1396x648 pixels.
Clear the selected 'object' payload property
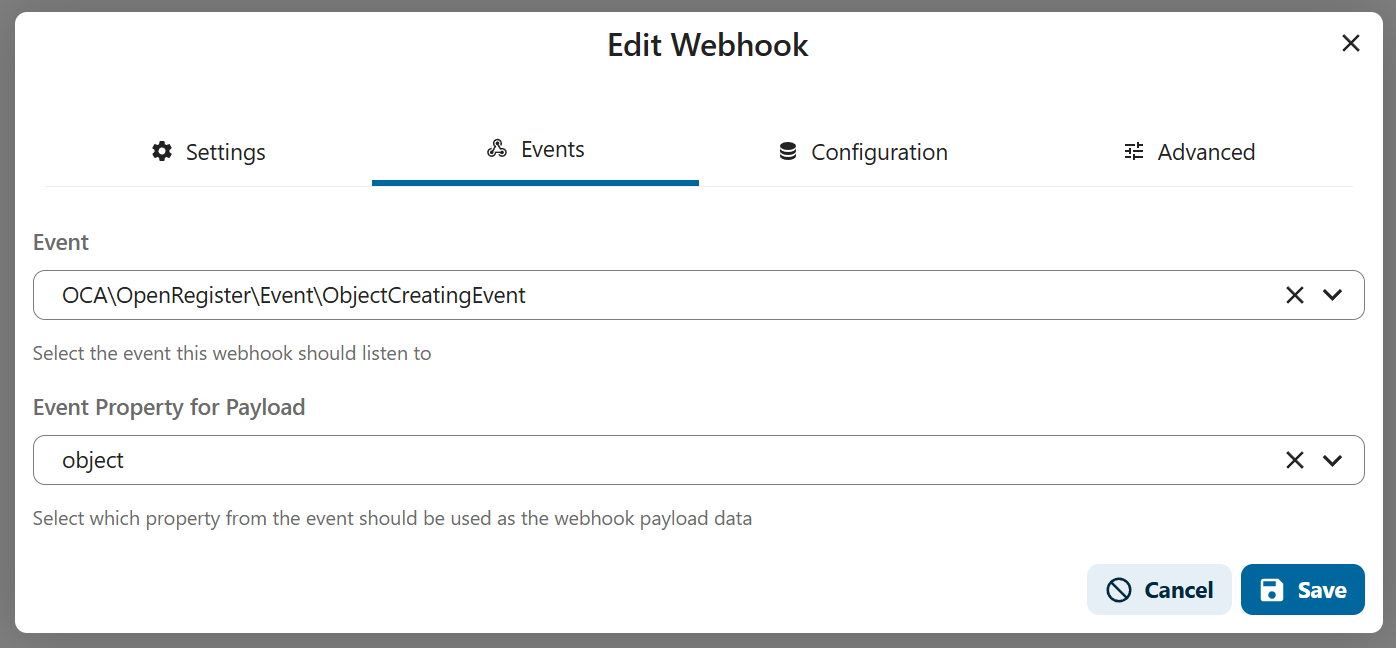pyautogui.click(x=1295, y=460)
